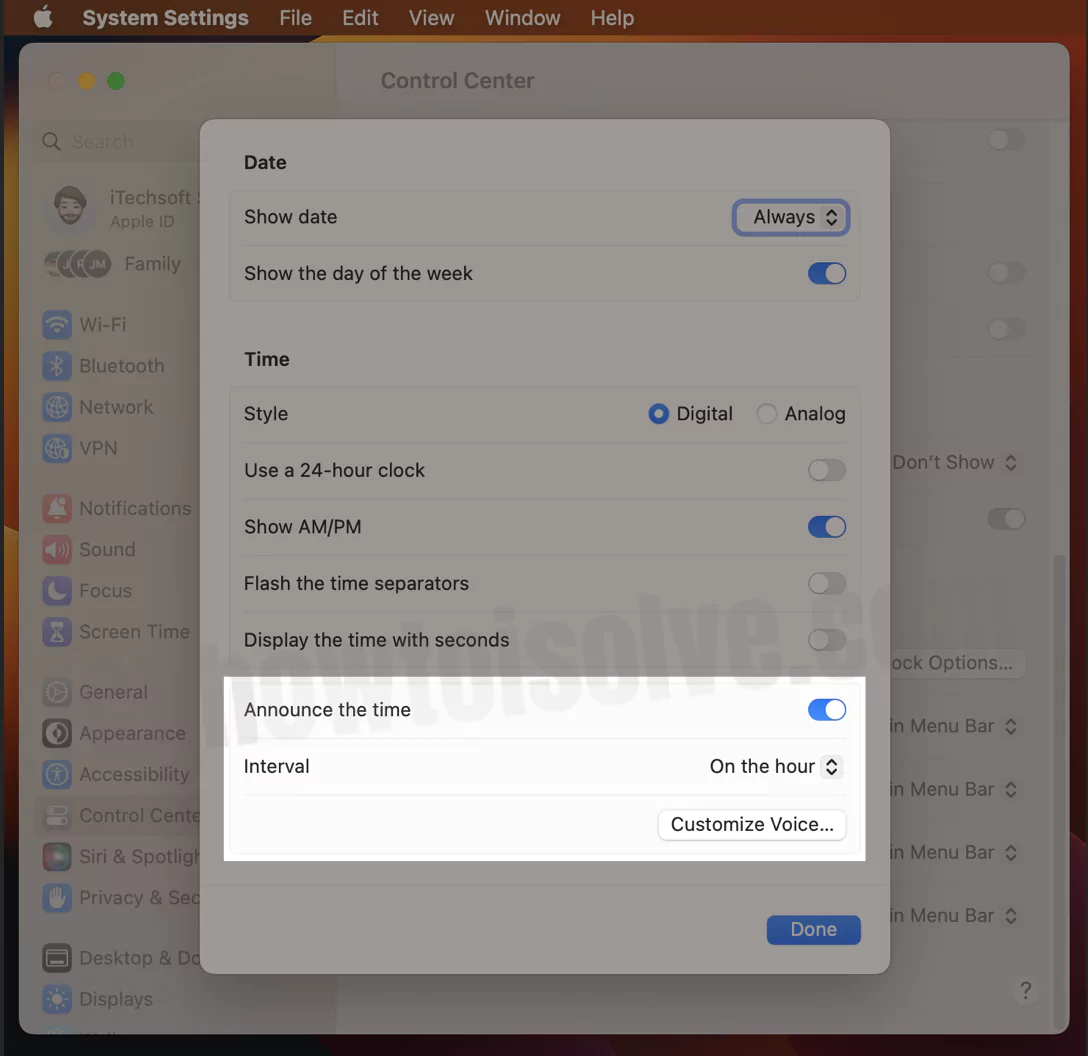1088x1056 pixels.
Task: Turn off Announce the time
Action: pyautogui.click(x=826, y=710)
